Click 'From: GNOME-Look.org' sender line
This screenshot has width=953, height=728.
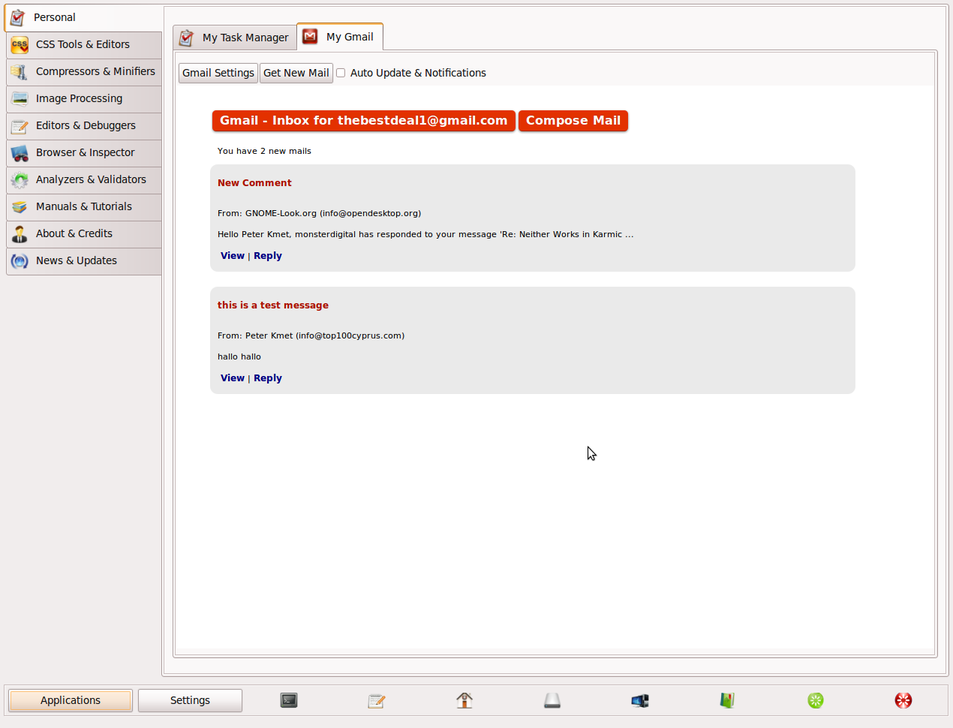click(x=319, y=213)
